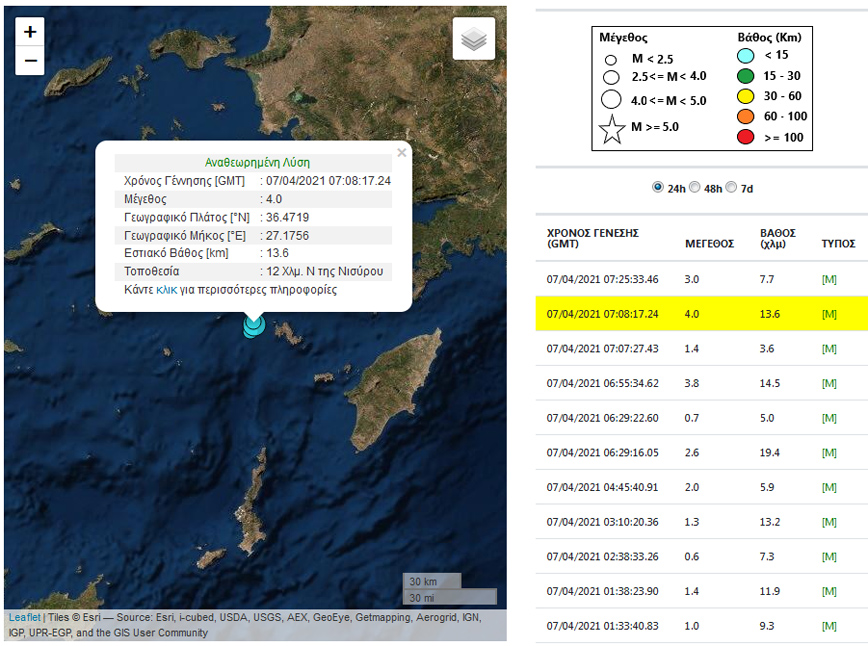
Task: Open [M] link for the 07:25:33.46 event
Action: [x=829, y=279]
